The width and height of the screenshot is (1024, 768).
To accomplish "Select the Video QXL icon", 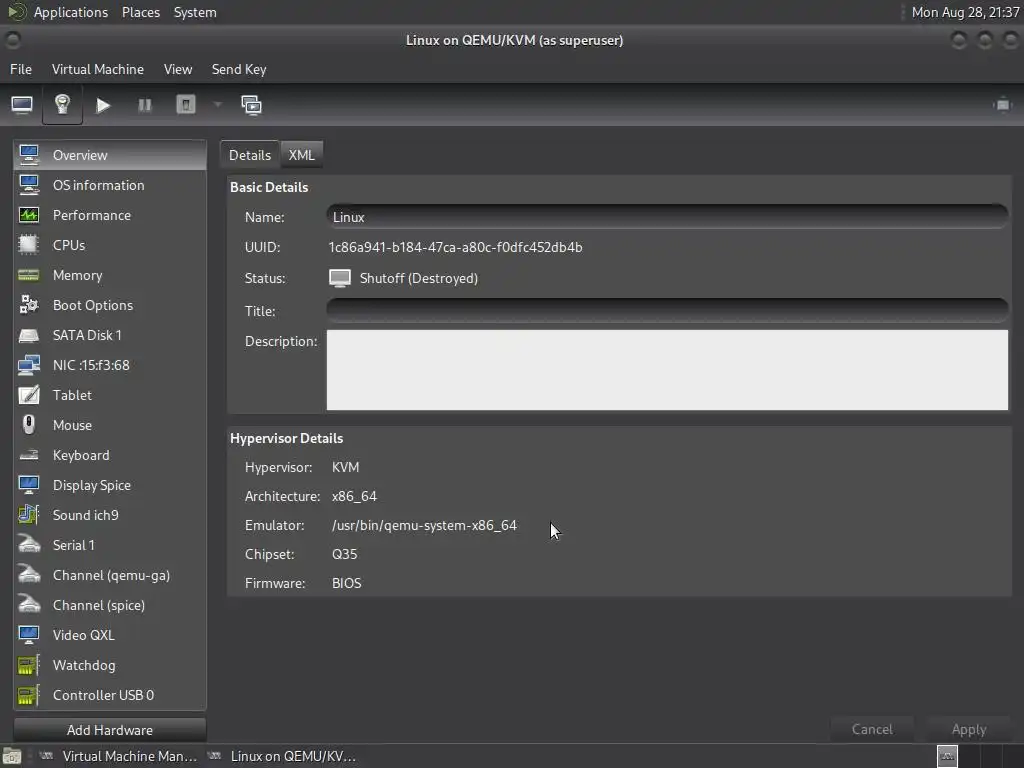I will click(x=29, y=635).
